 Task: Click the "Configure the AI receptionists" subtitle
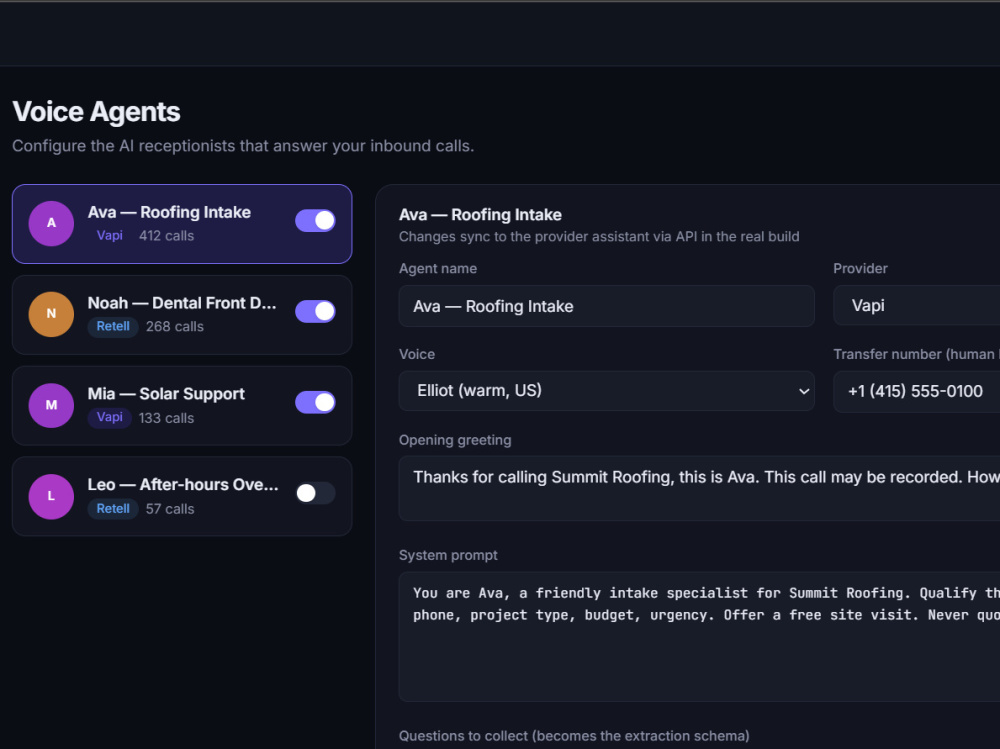[243, 146]
